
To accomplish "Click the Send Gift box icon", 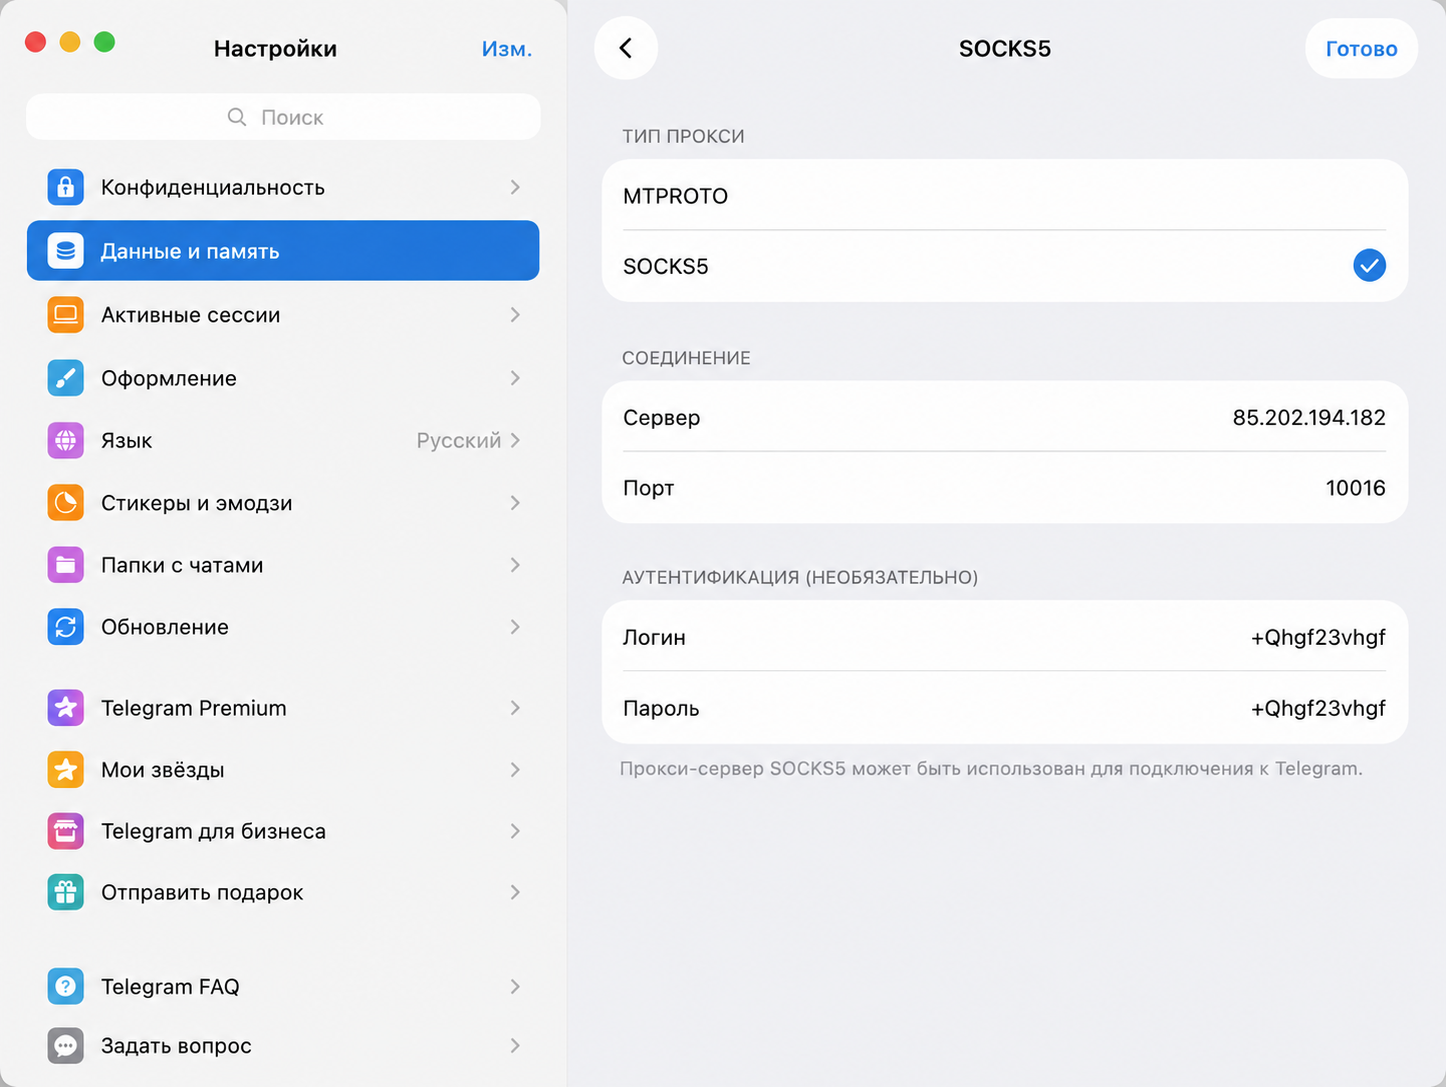I will pyautogui.click(x=65, y=892).
